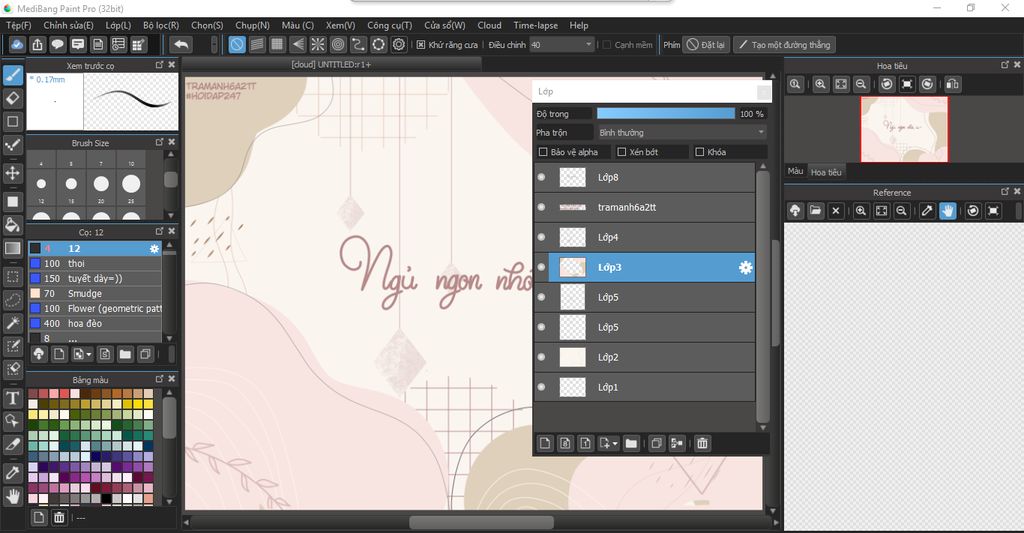Click duplicate layer icon
This screenshot has height=533, width=1024.
(x=656, y=444)
